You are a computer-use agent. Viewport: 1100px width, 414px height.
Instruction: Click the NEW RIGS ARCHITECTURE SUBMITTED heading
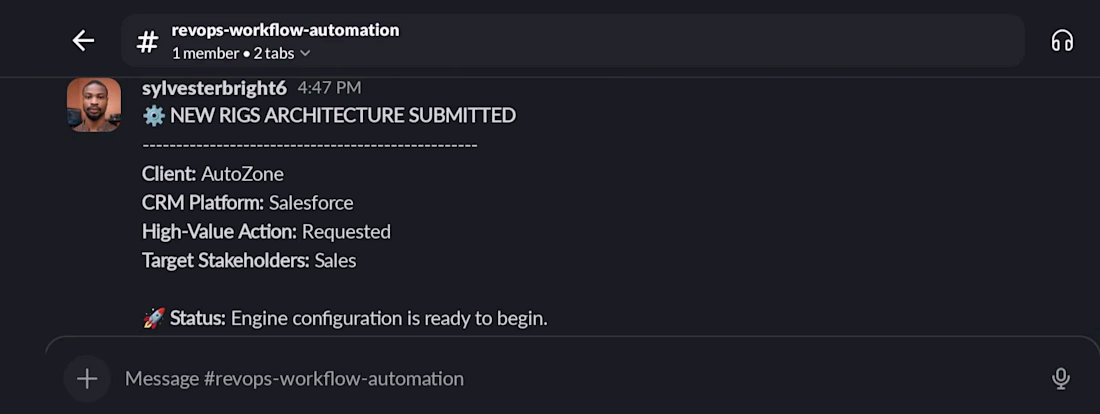pyautogui.click(x=343, y=115)
